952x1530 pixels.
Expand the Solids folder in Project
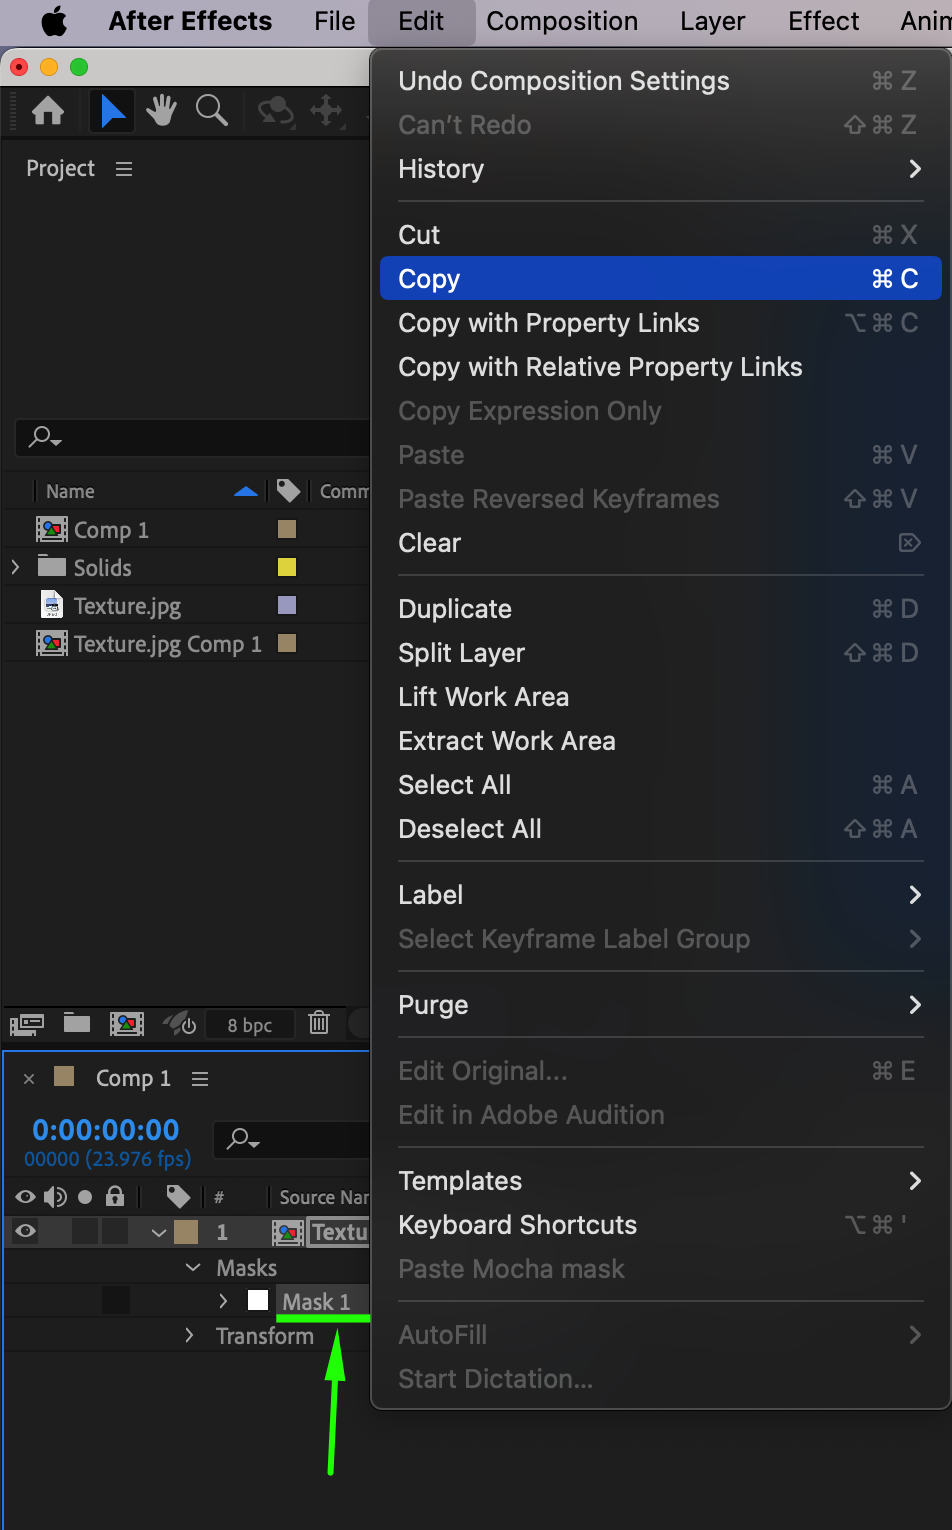(x=15, y=568)
